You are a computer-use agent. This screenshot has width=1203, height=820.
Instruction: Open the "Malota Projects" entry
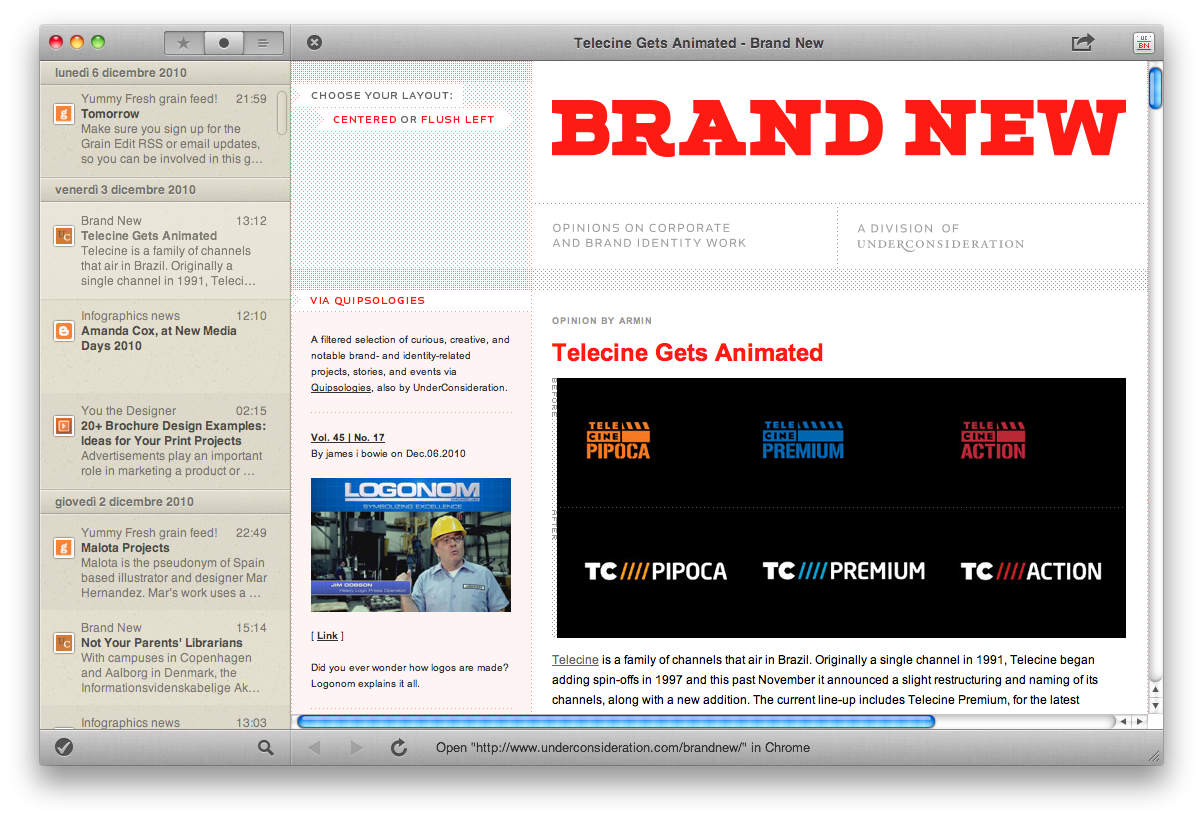[165, 563]
